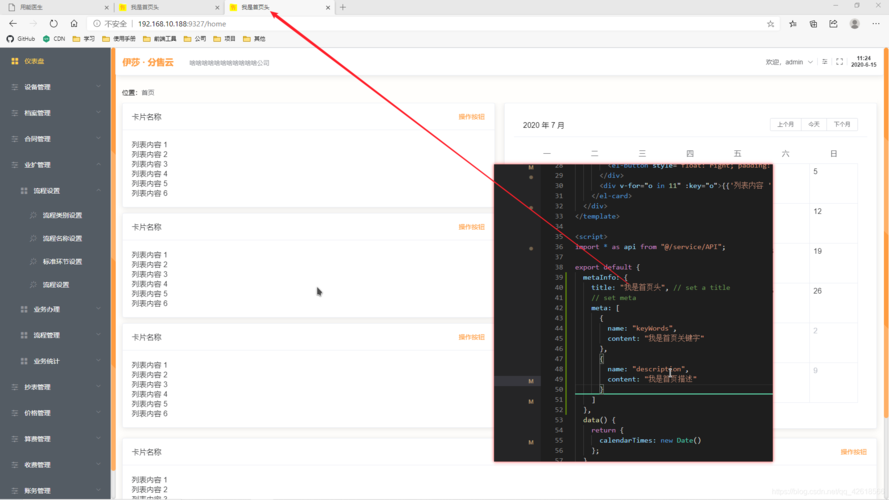This screenshot has width=889, height=500.
Task: Open the browser profile avatar
Action: pos(854,24)
